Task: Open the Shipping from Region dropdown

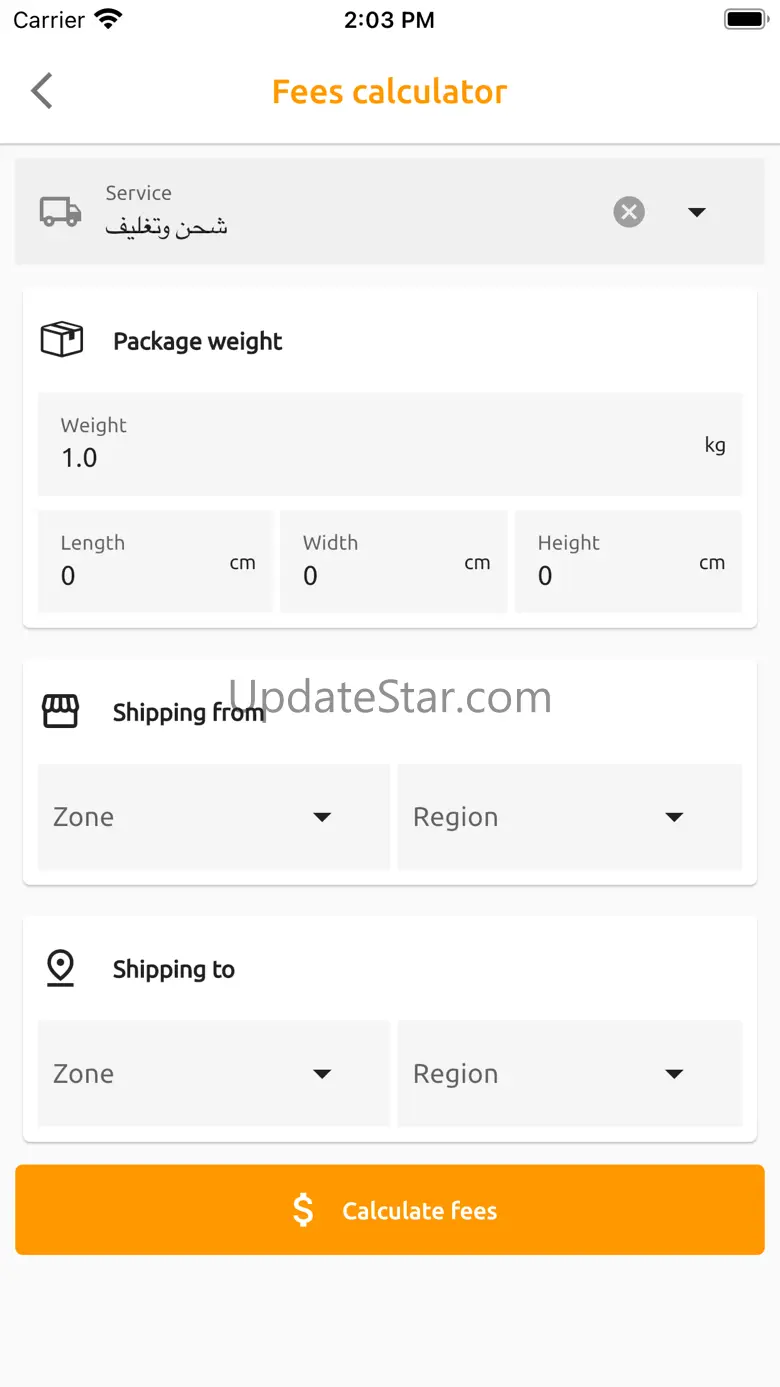Action: [x=570, y=817]
